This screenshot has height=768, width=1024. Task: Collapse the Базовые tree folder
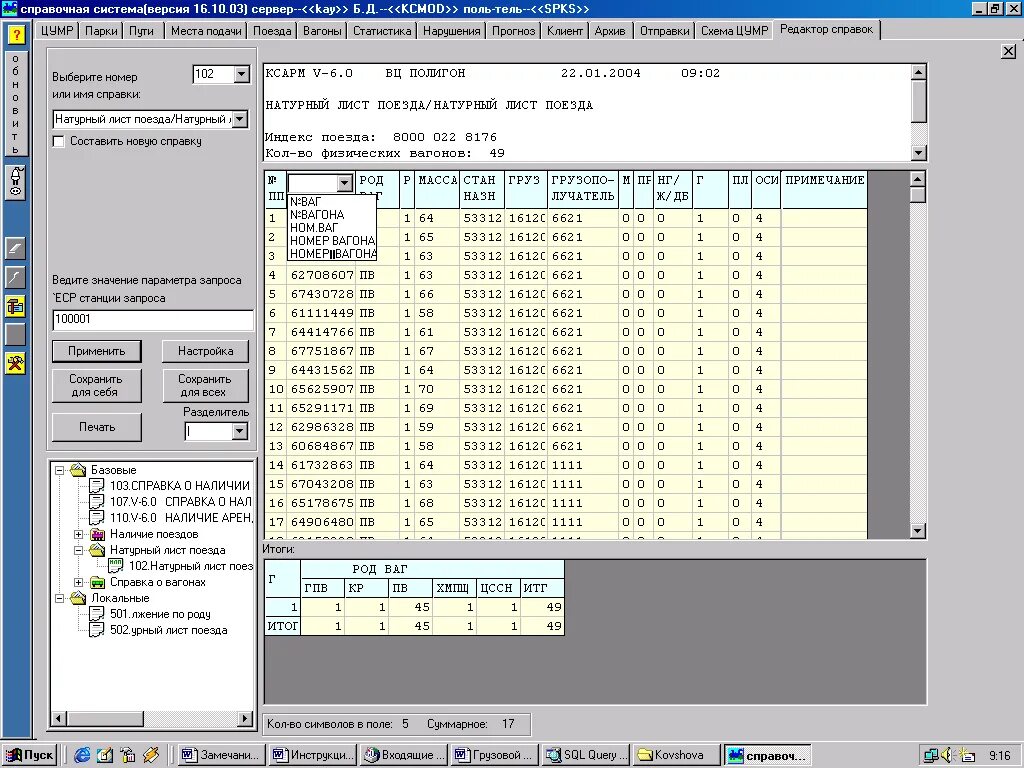(x=59, y=470)
